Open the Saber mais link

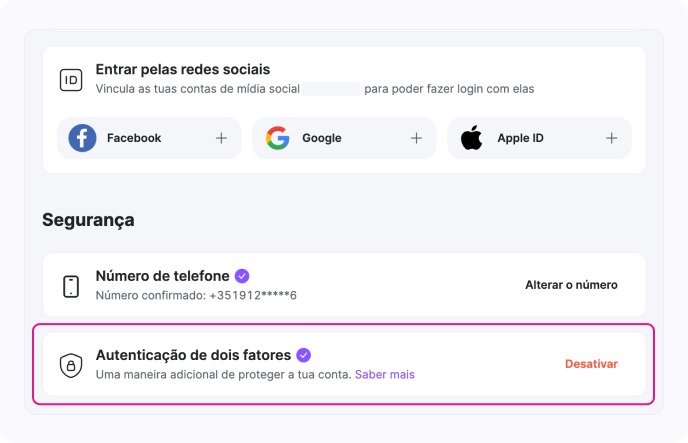pos(385,375)
